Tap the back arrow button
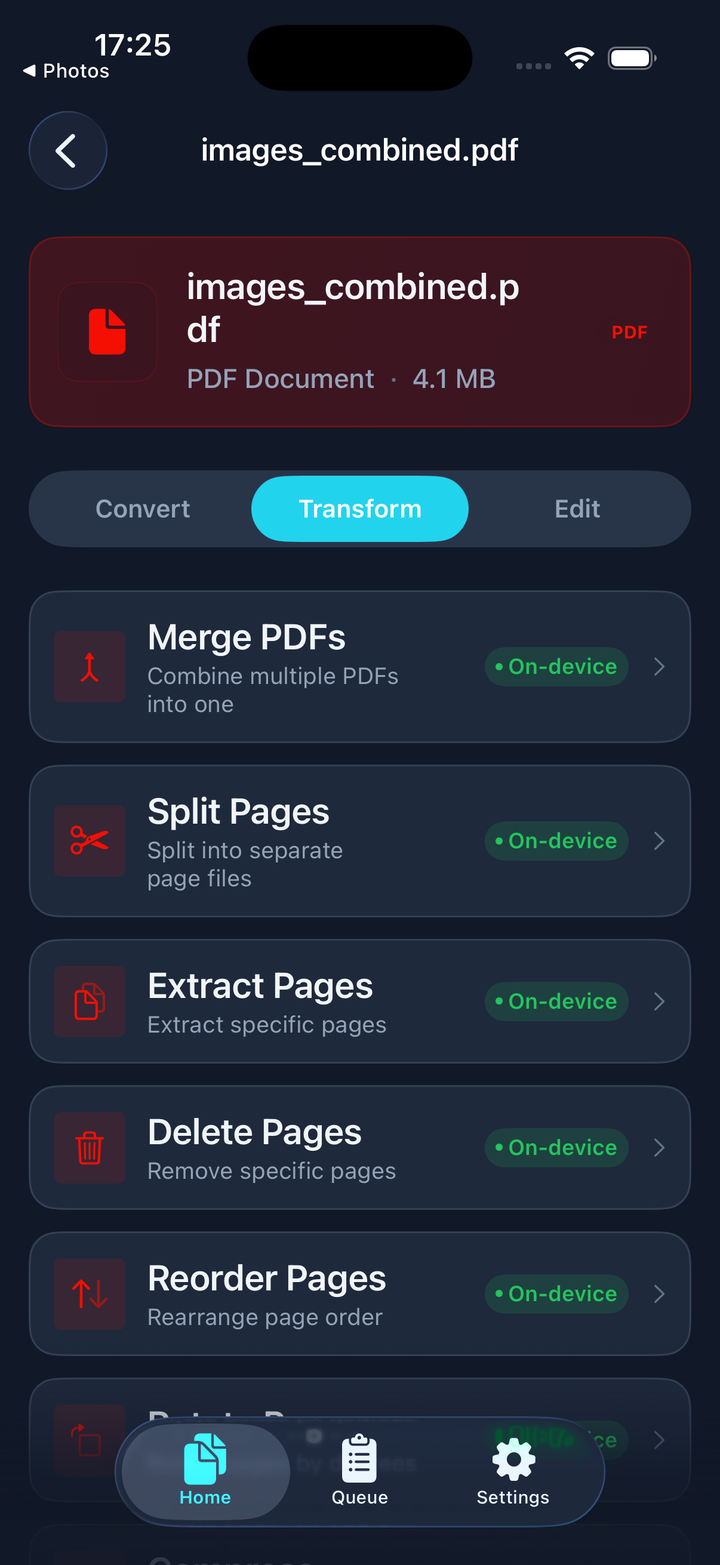The image size is (720, 1565). [68, 151]
